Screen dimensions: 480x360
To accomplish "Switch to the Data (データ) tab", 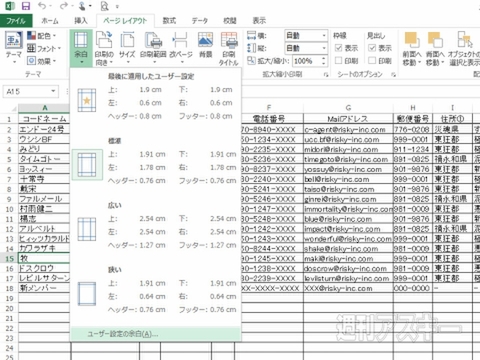I will tap(200, 21).
